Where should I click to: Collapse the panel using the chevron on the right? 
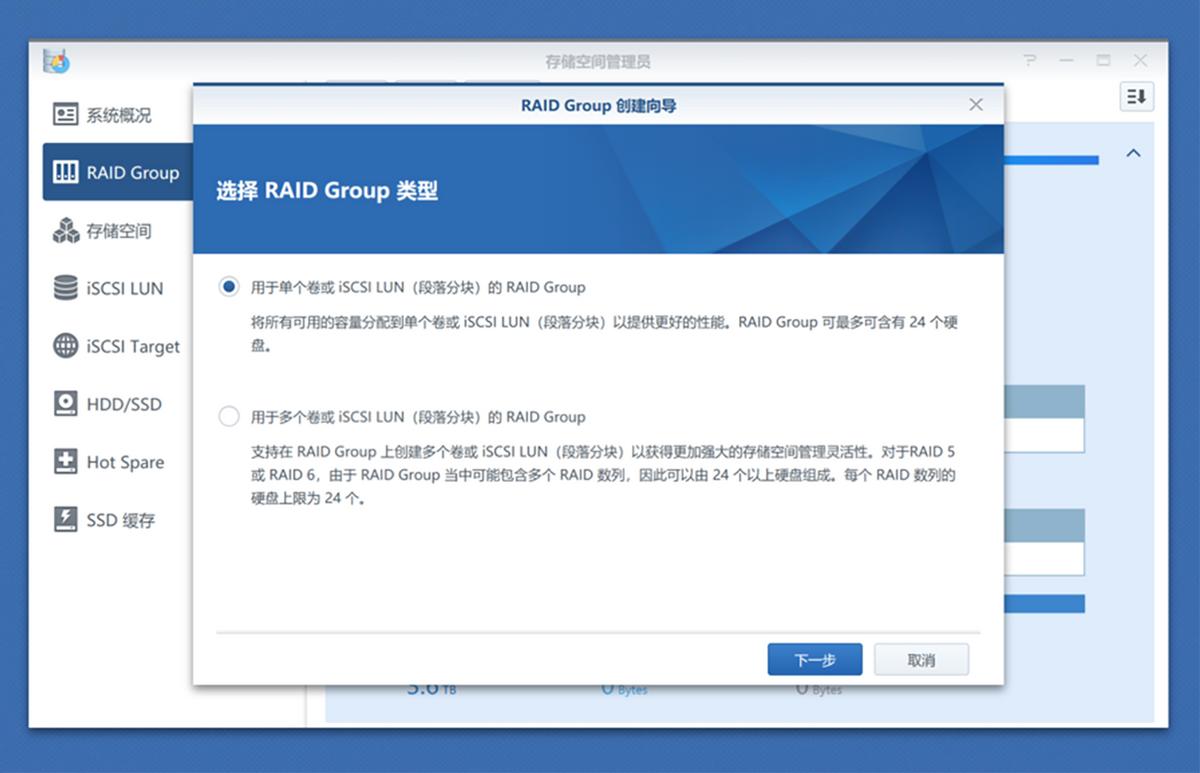click(x=1134, y=153)
